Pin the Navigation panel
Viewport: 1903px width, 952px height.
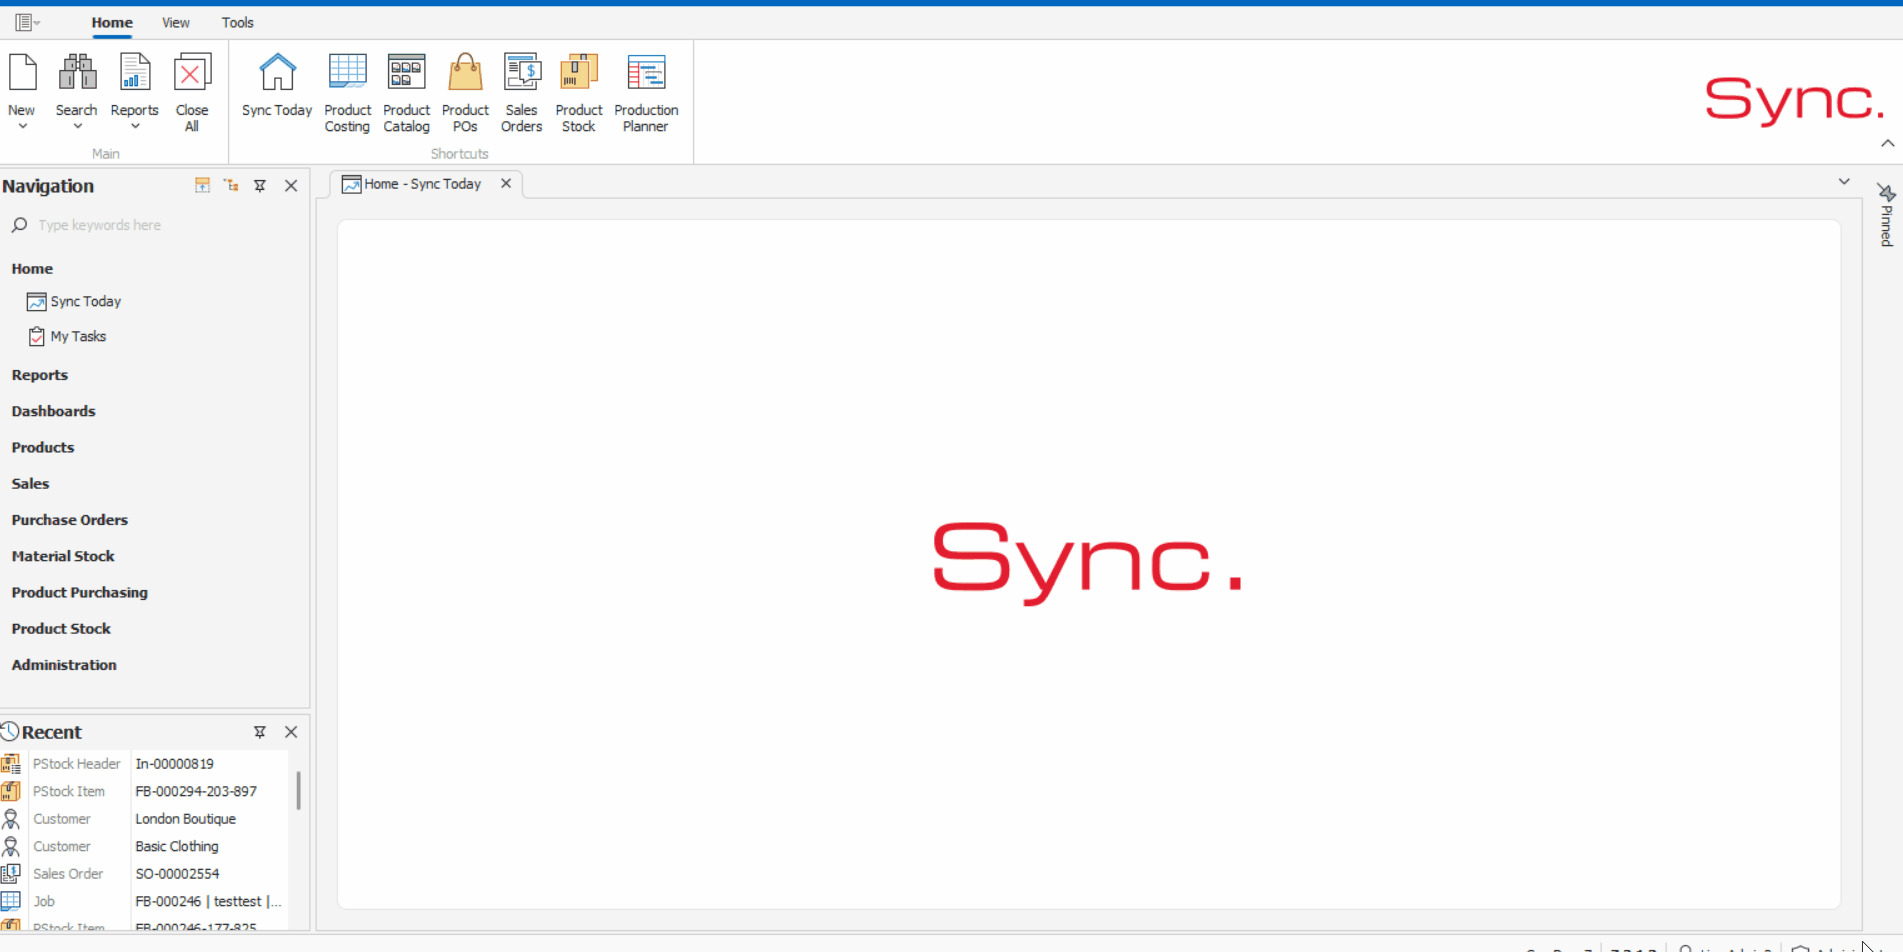[260, 186]
